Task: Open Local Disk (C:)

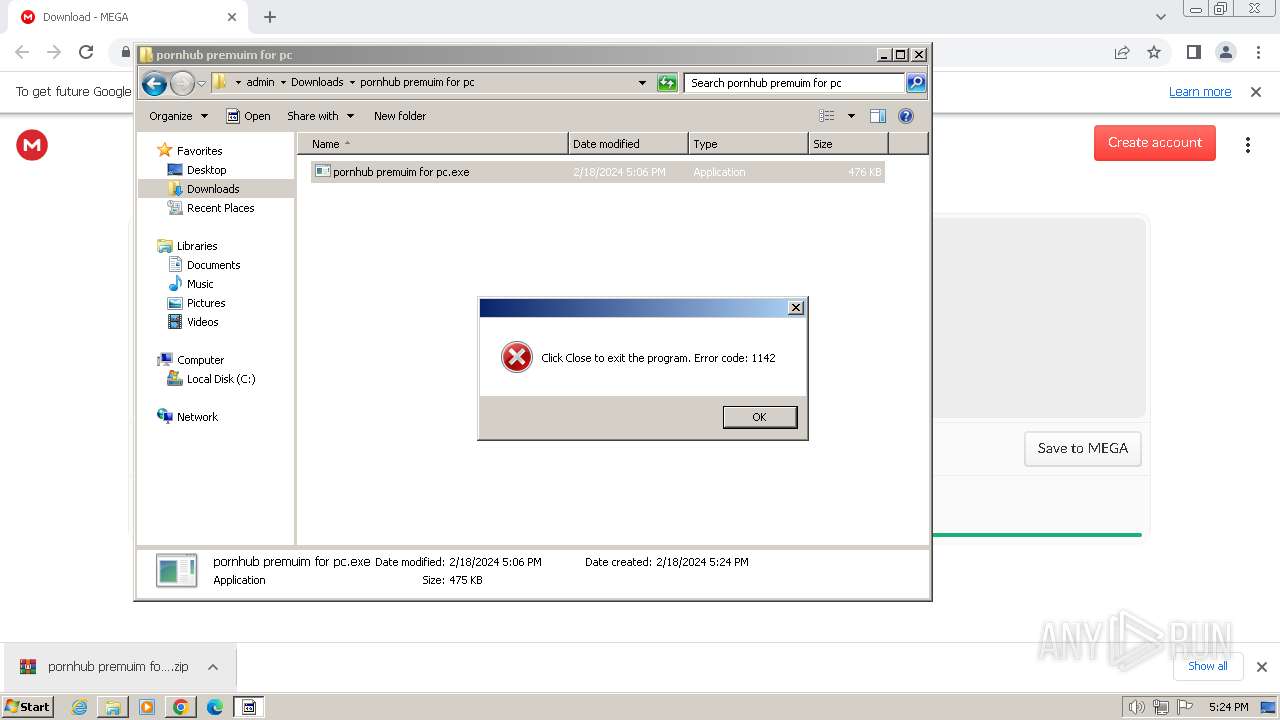Action: [x=221, y=379]
